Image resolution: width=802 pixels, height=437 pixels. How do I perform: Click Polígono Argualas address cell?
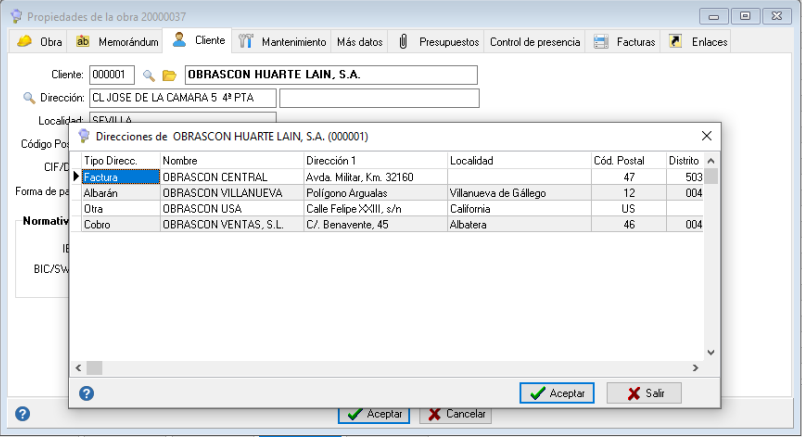point(375,193)
